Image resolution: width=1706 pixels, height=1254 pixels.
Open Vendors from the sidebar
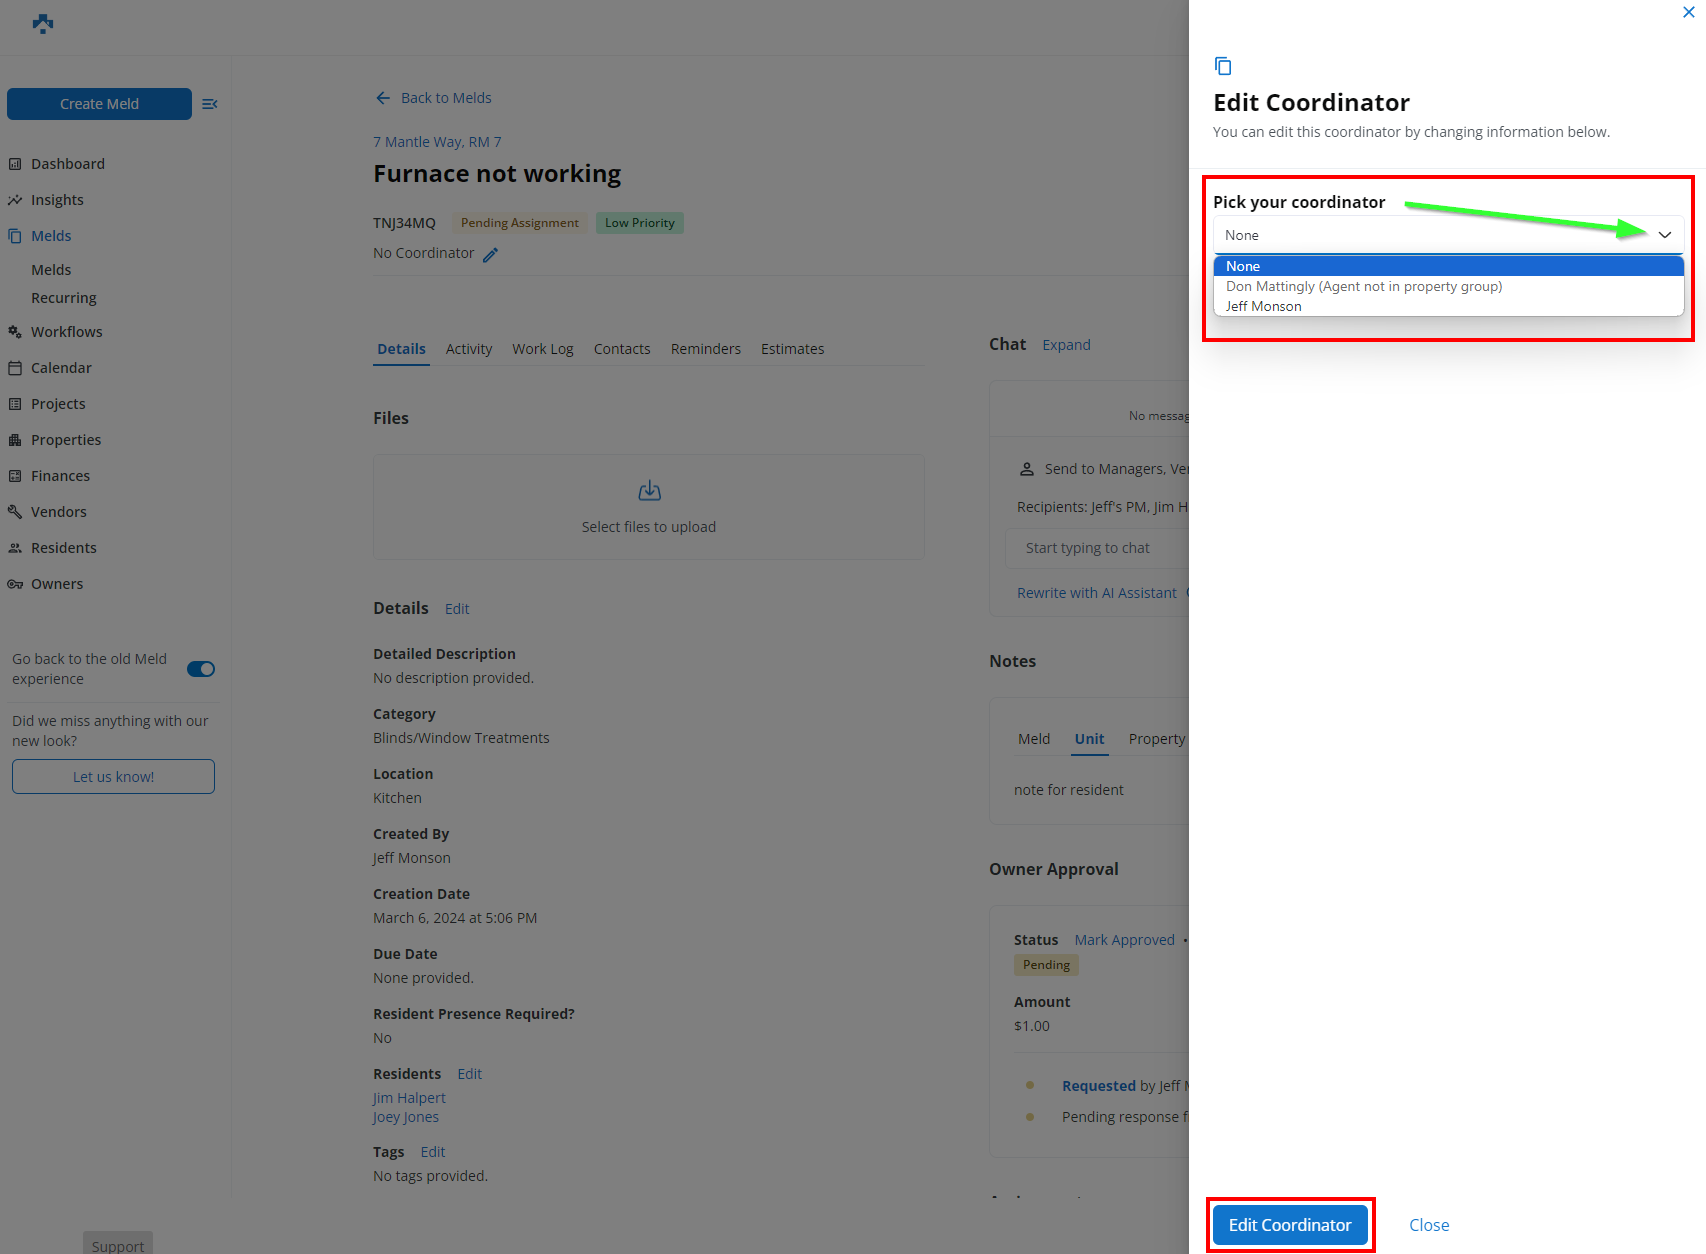[58, 512]
